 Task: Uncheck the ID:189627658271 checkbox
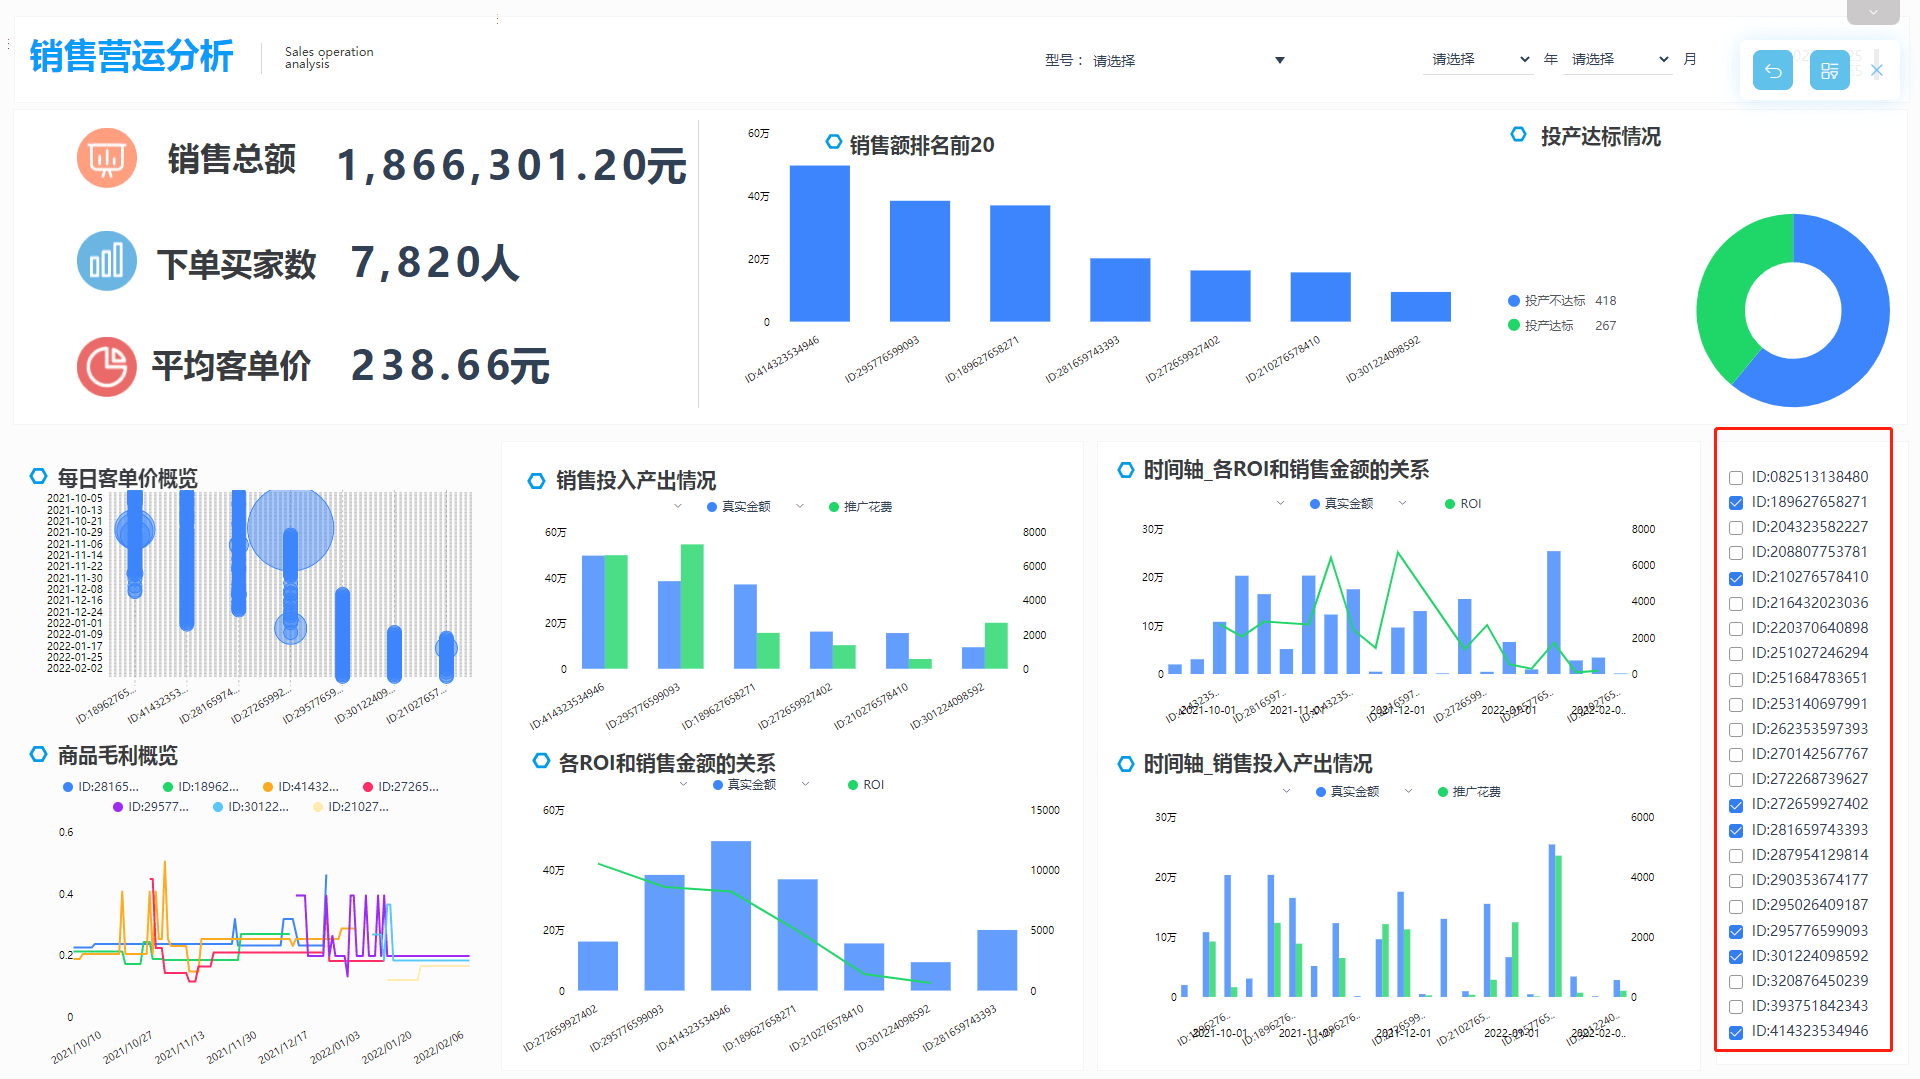[1736, 503]
